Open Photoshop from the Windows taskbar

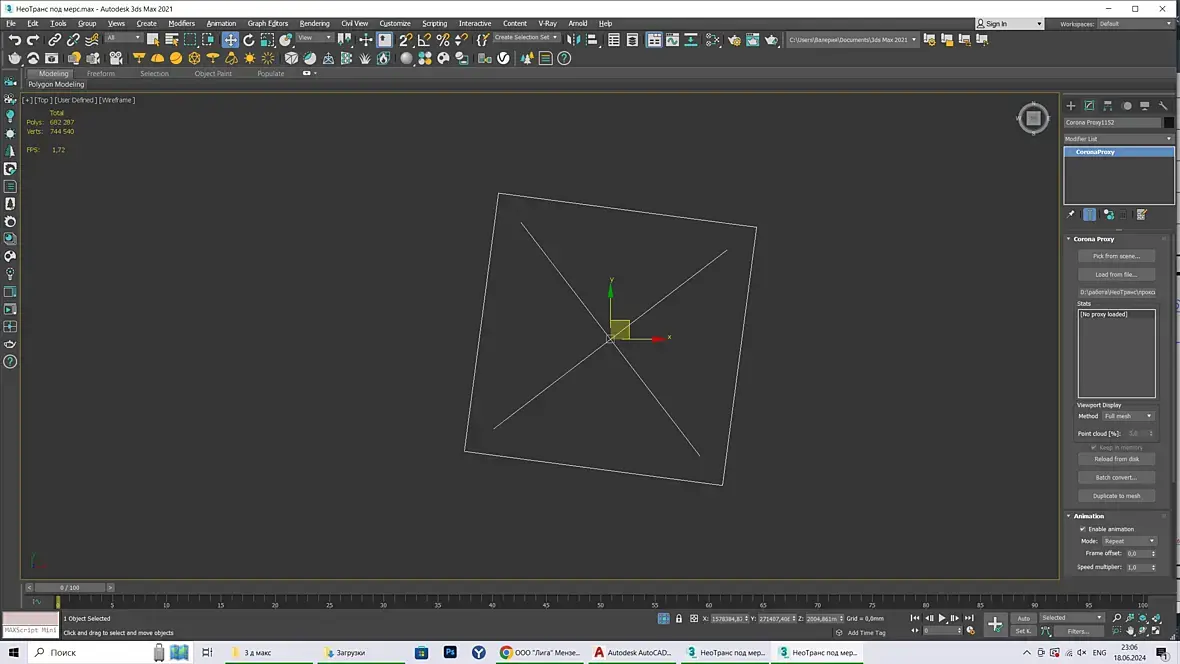450,653
